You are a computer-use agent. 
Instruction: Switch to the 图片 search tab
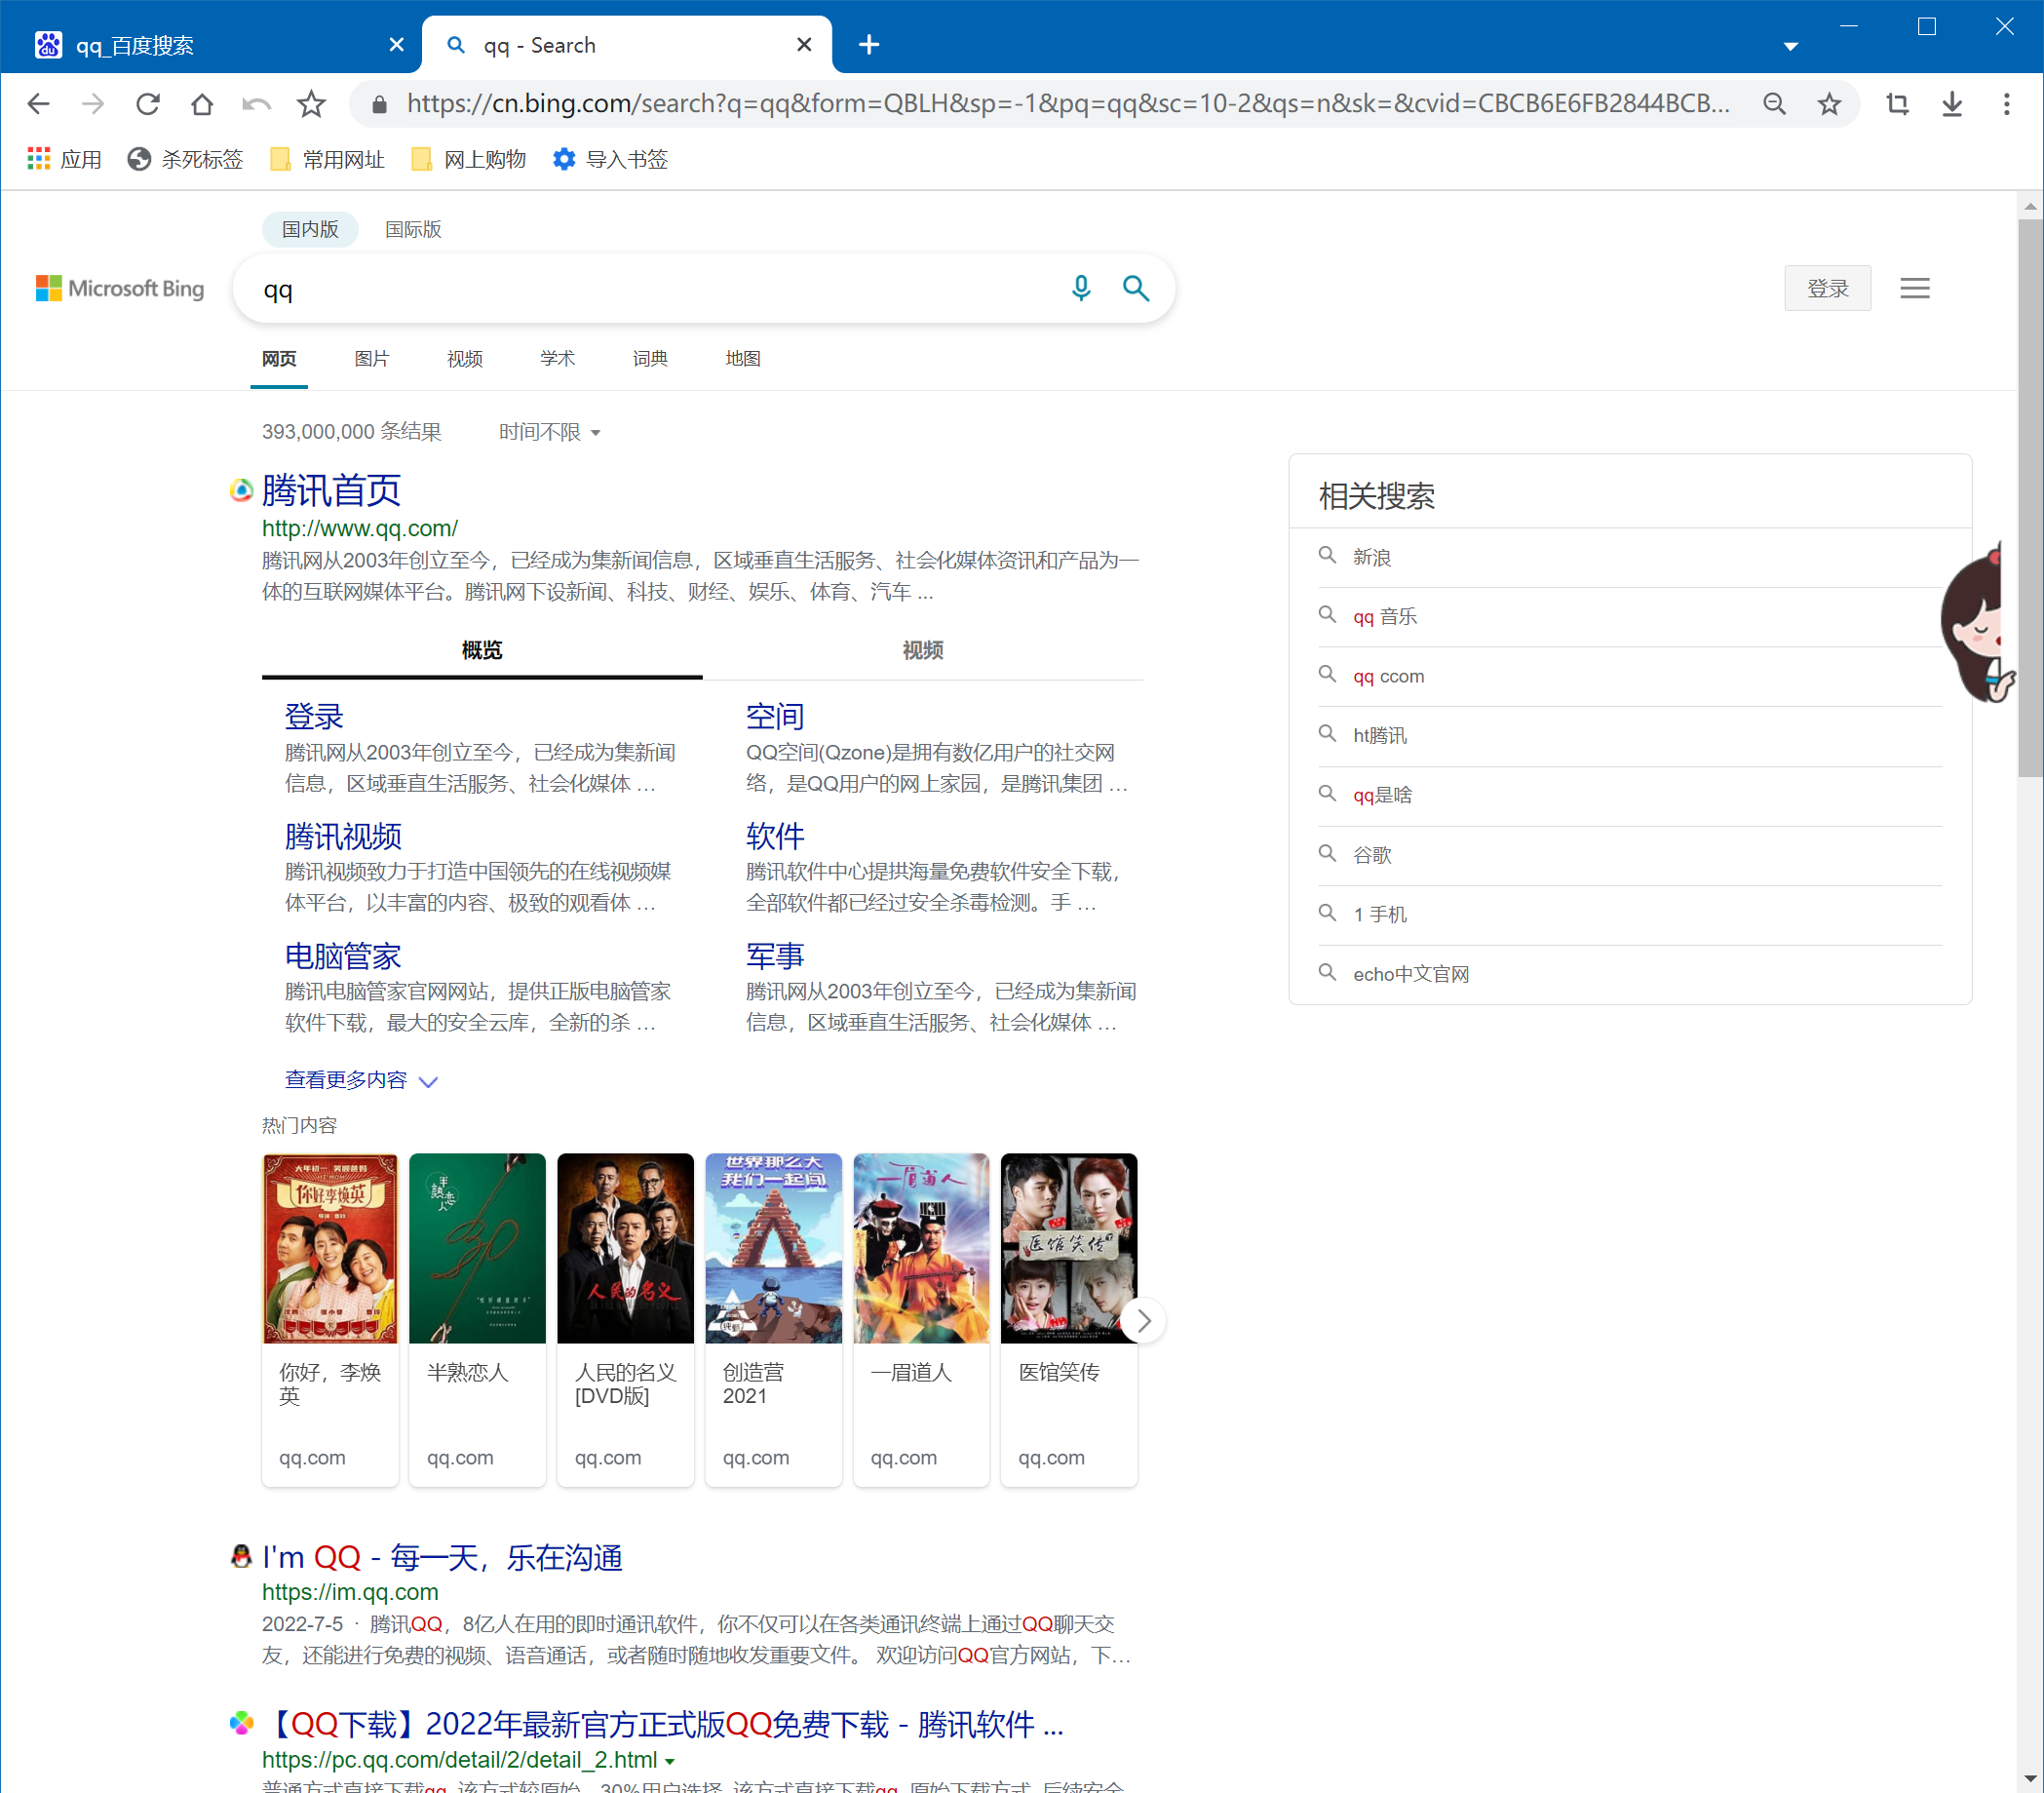click(372, 358)
